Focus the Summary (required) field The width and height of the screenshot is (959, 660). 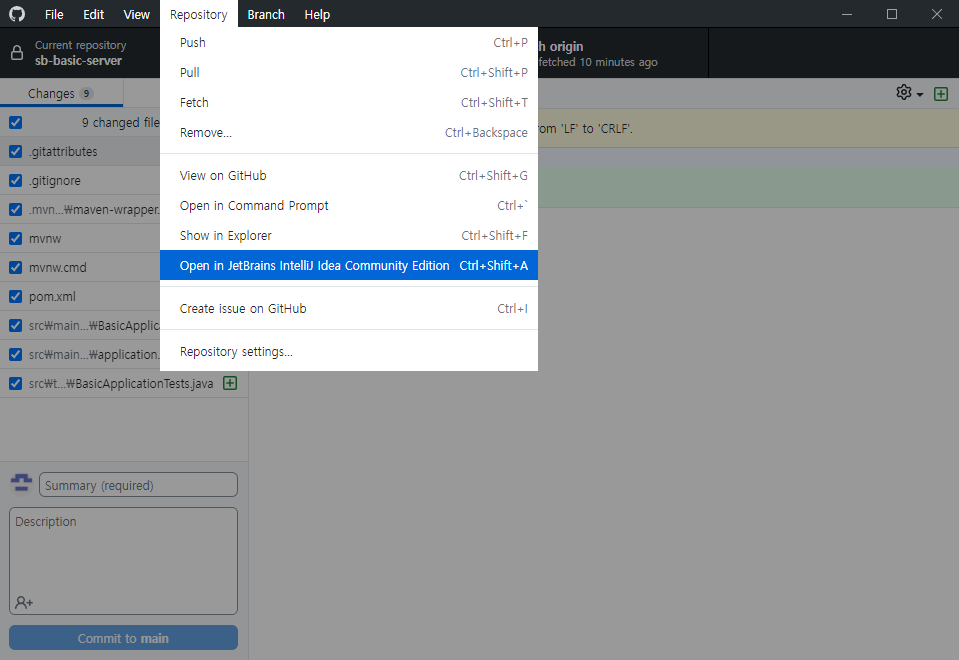138,485
